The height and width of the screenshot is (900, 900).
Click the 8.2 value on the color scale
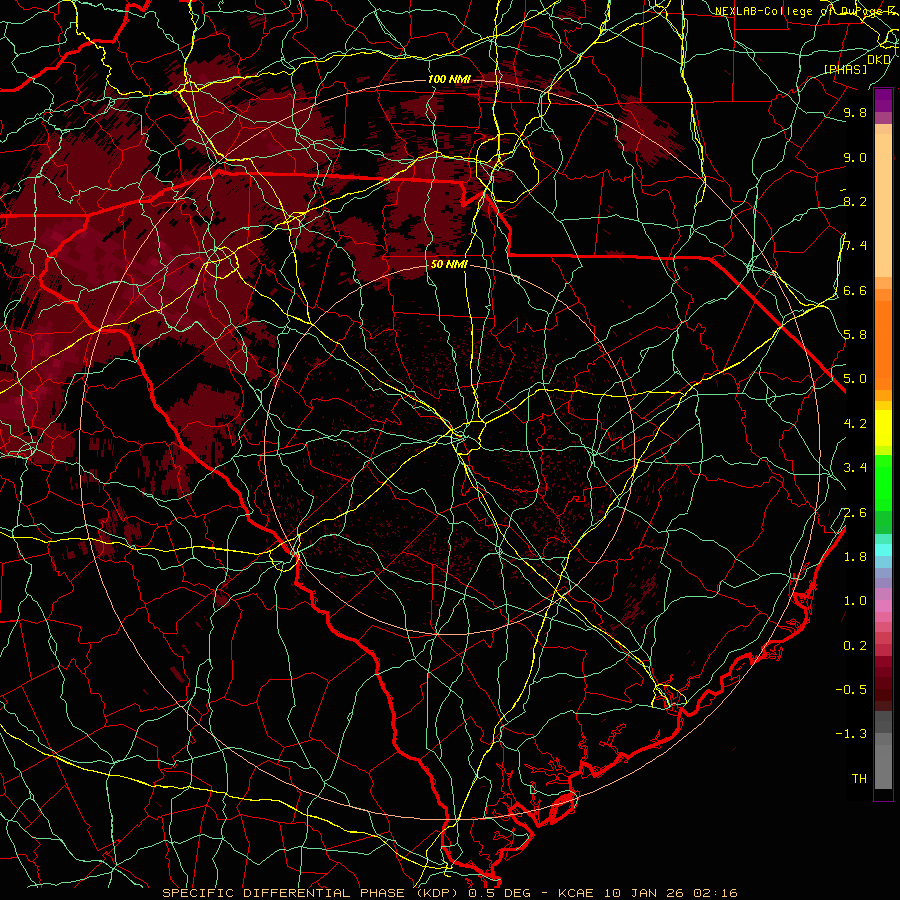[x=855, y=202]
